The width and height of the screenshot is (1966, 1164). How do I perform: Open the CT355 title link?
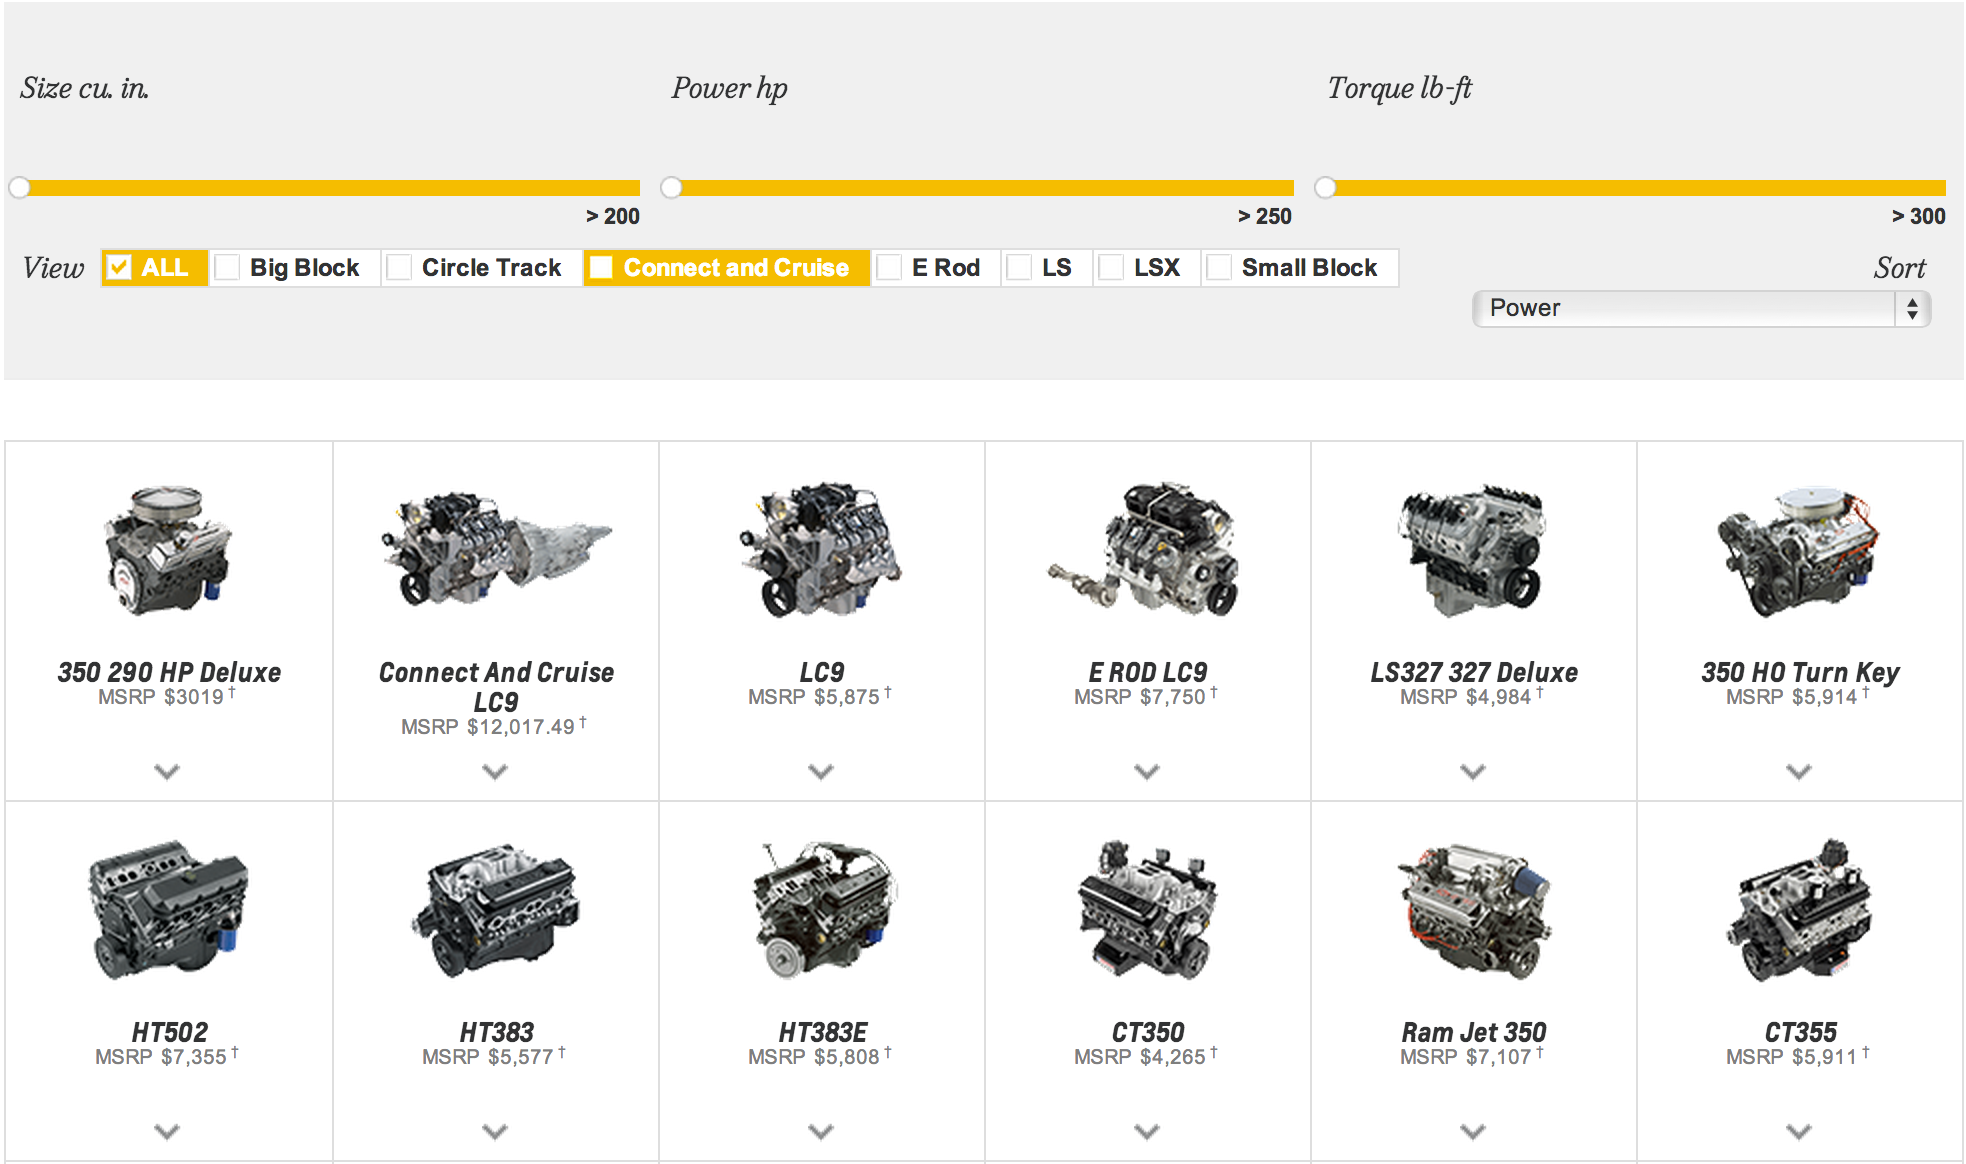1800,1032
